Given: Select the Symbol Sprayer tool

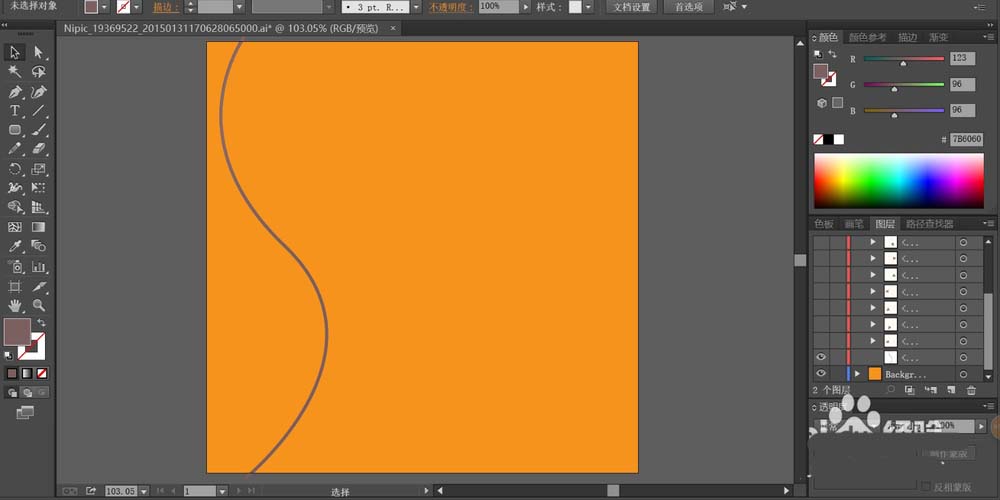Looking at the screenshot, I should click(15, 267).
